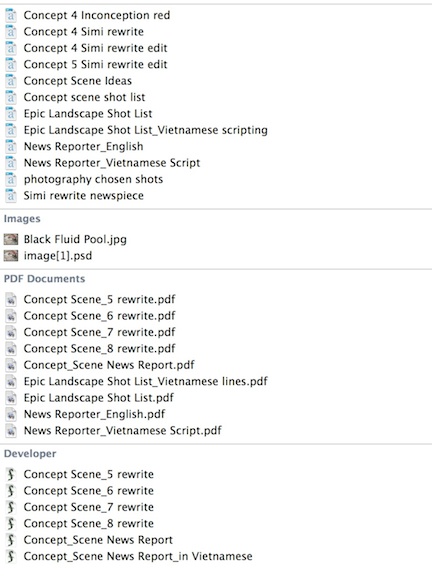Click document icon beside Epic Landscape Shot List
The width and height of the screenshot is (432, 582).
coord(11,114)
